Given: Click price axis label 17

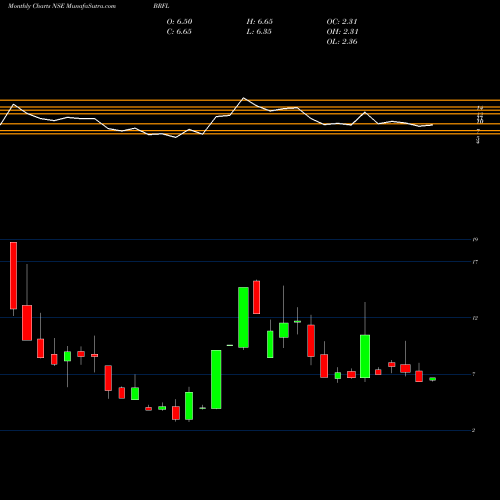Looking at the screenshot, I should point(475,262).
